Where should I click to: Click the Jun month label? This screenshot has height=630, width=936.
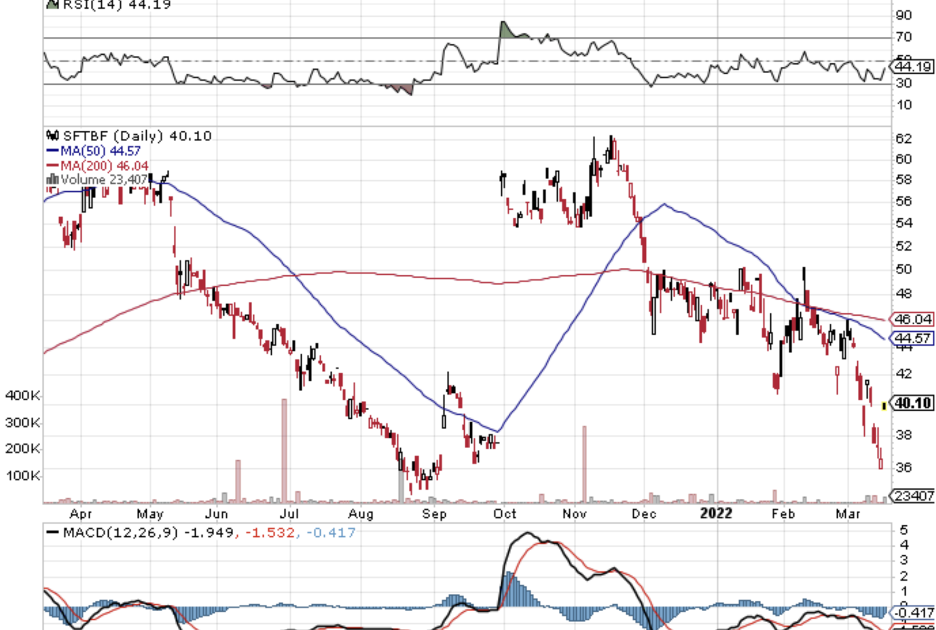point(216,514)
